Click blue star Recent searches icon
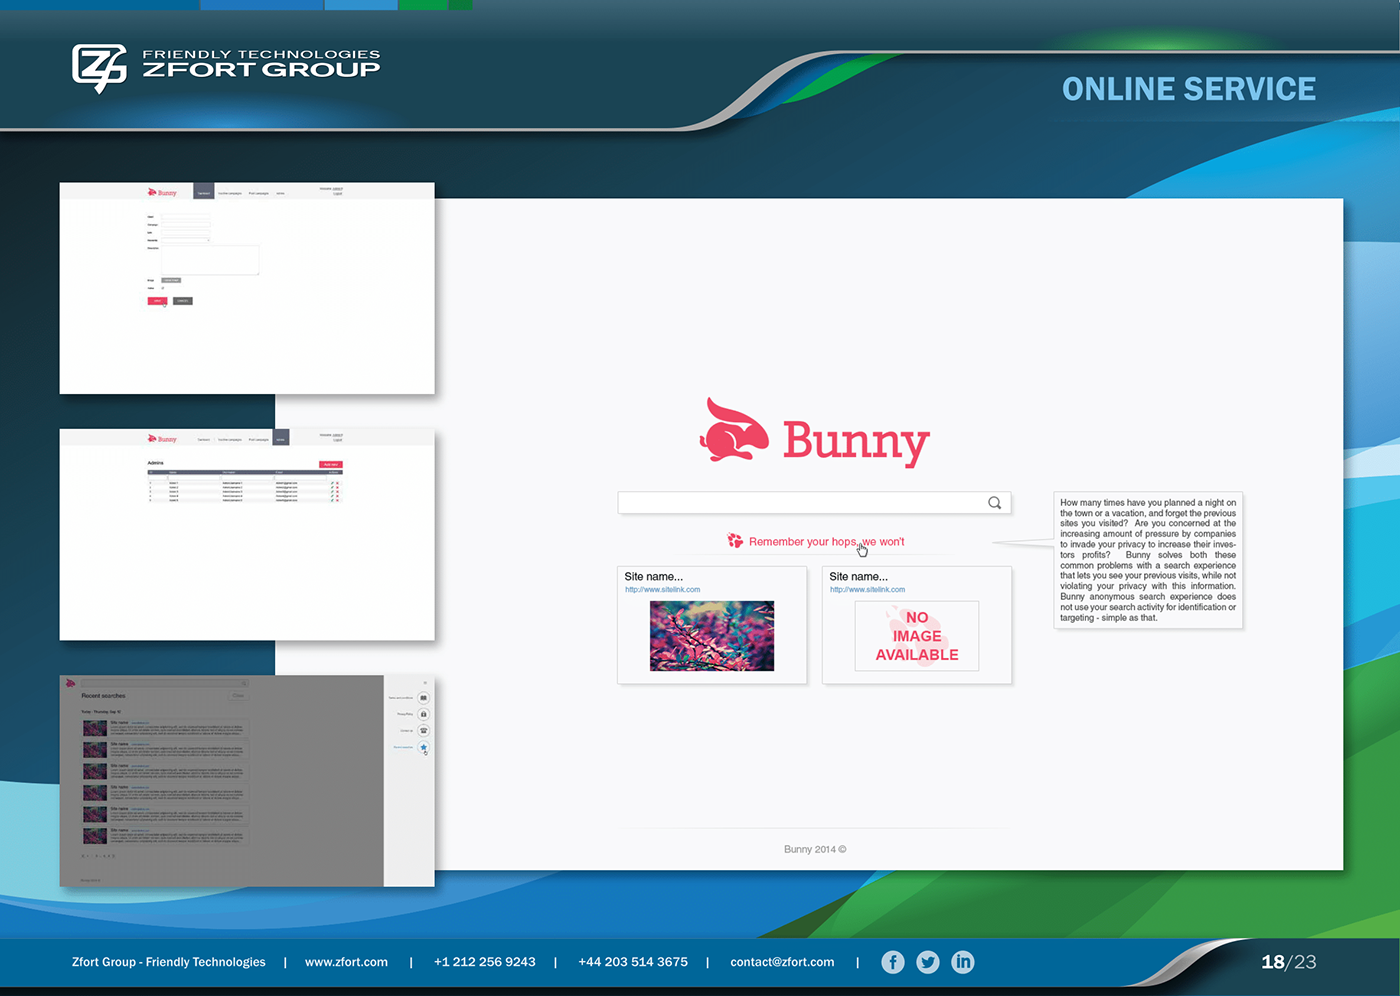1400x996 pixels. click(x=423, y=747)
